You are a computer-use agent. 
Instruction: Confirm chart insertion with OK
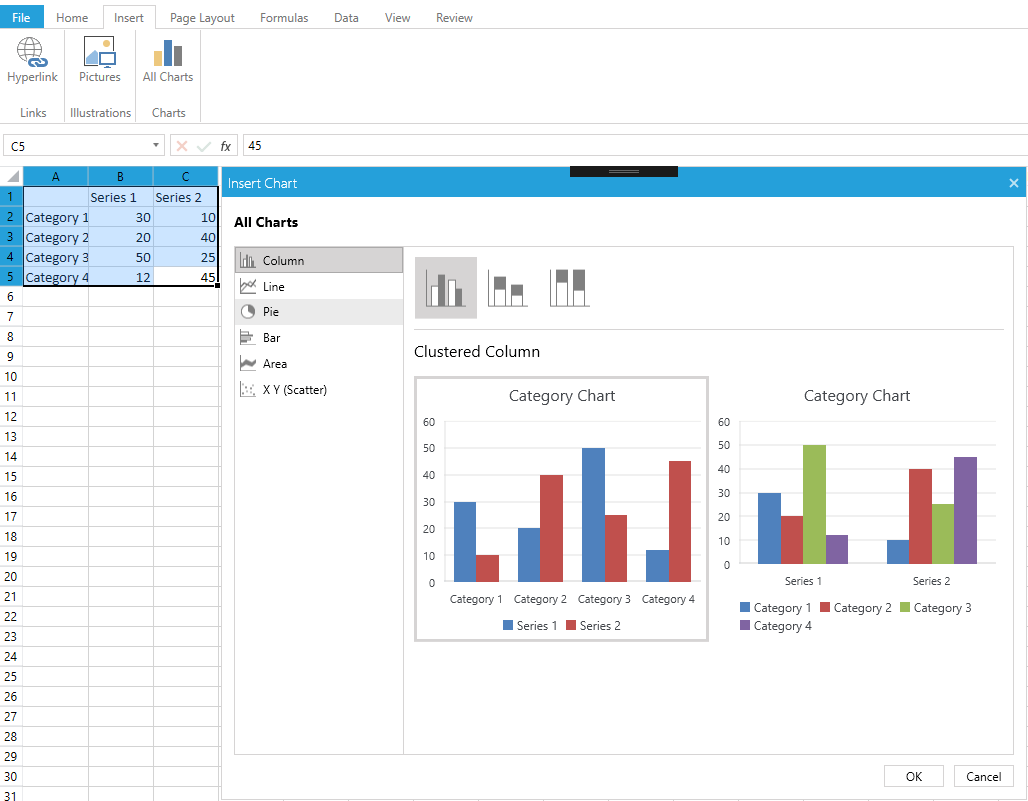pos(913,776)
